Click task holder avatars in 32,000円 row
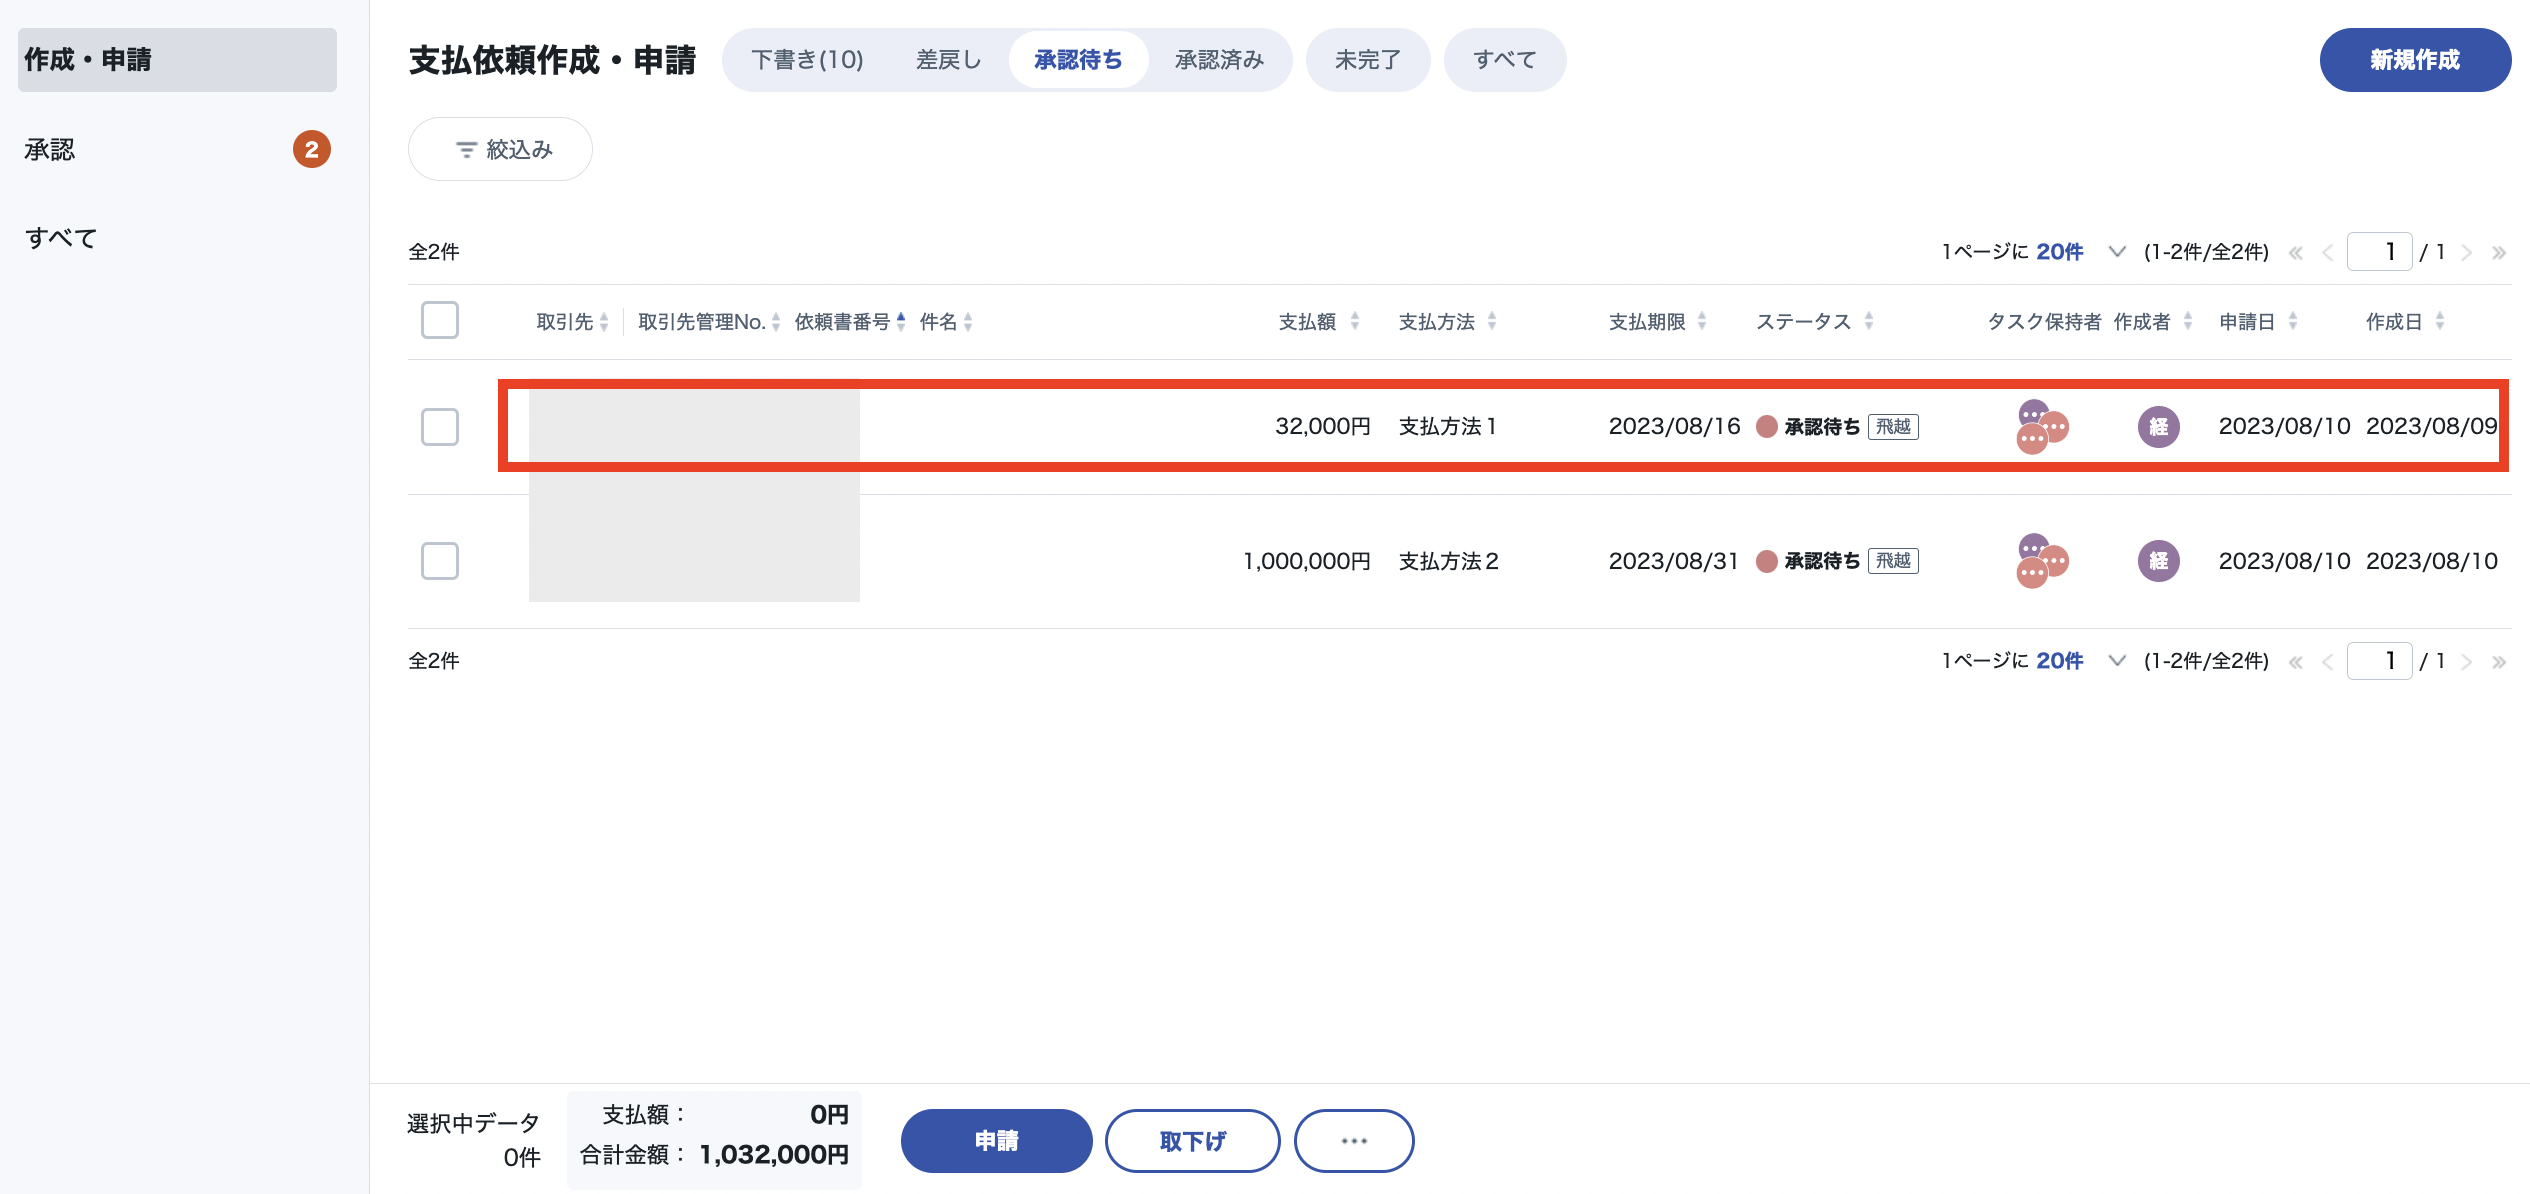 coord(2042,427)
